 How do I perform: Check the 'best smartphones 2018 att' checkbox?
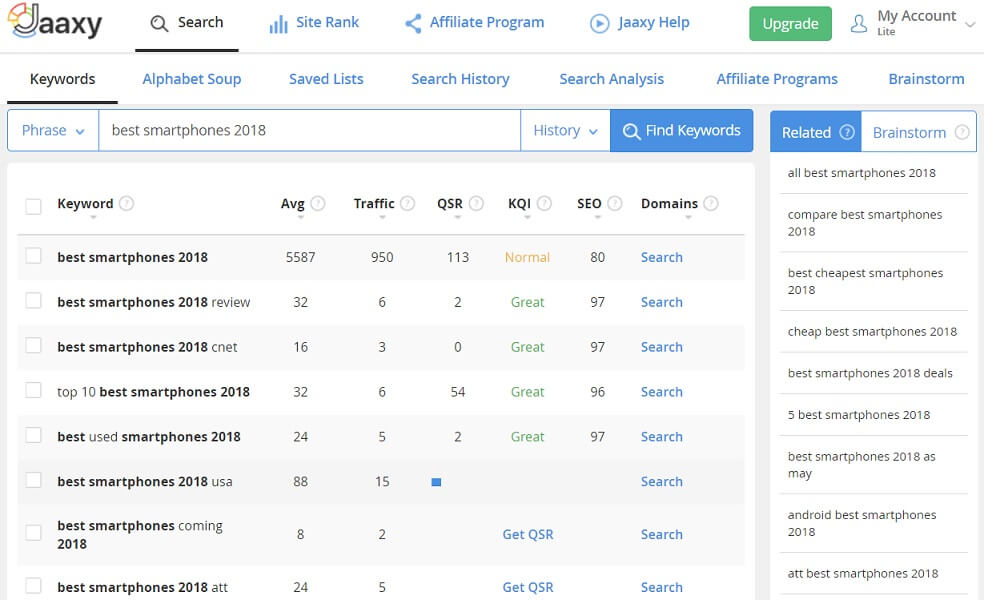[x=33, y=586]
